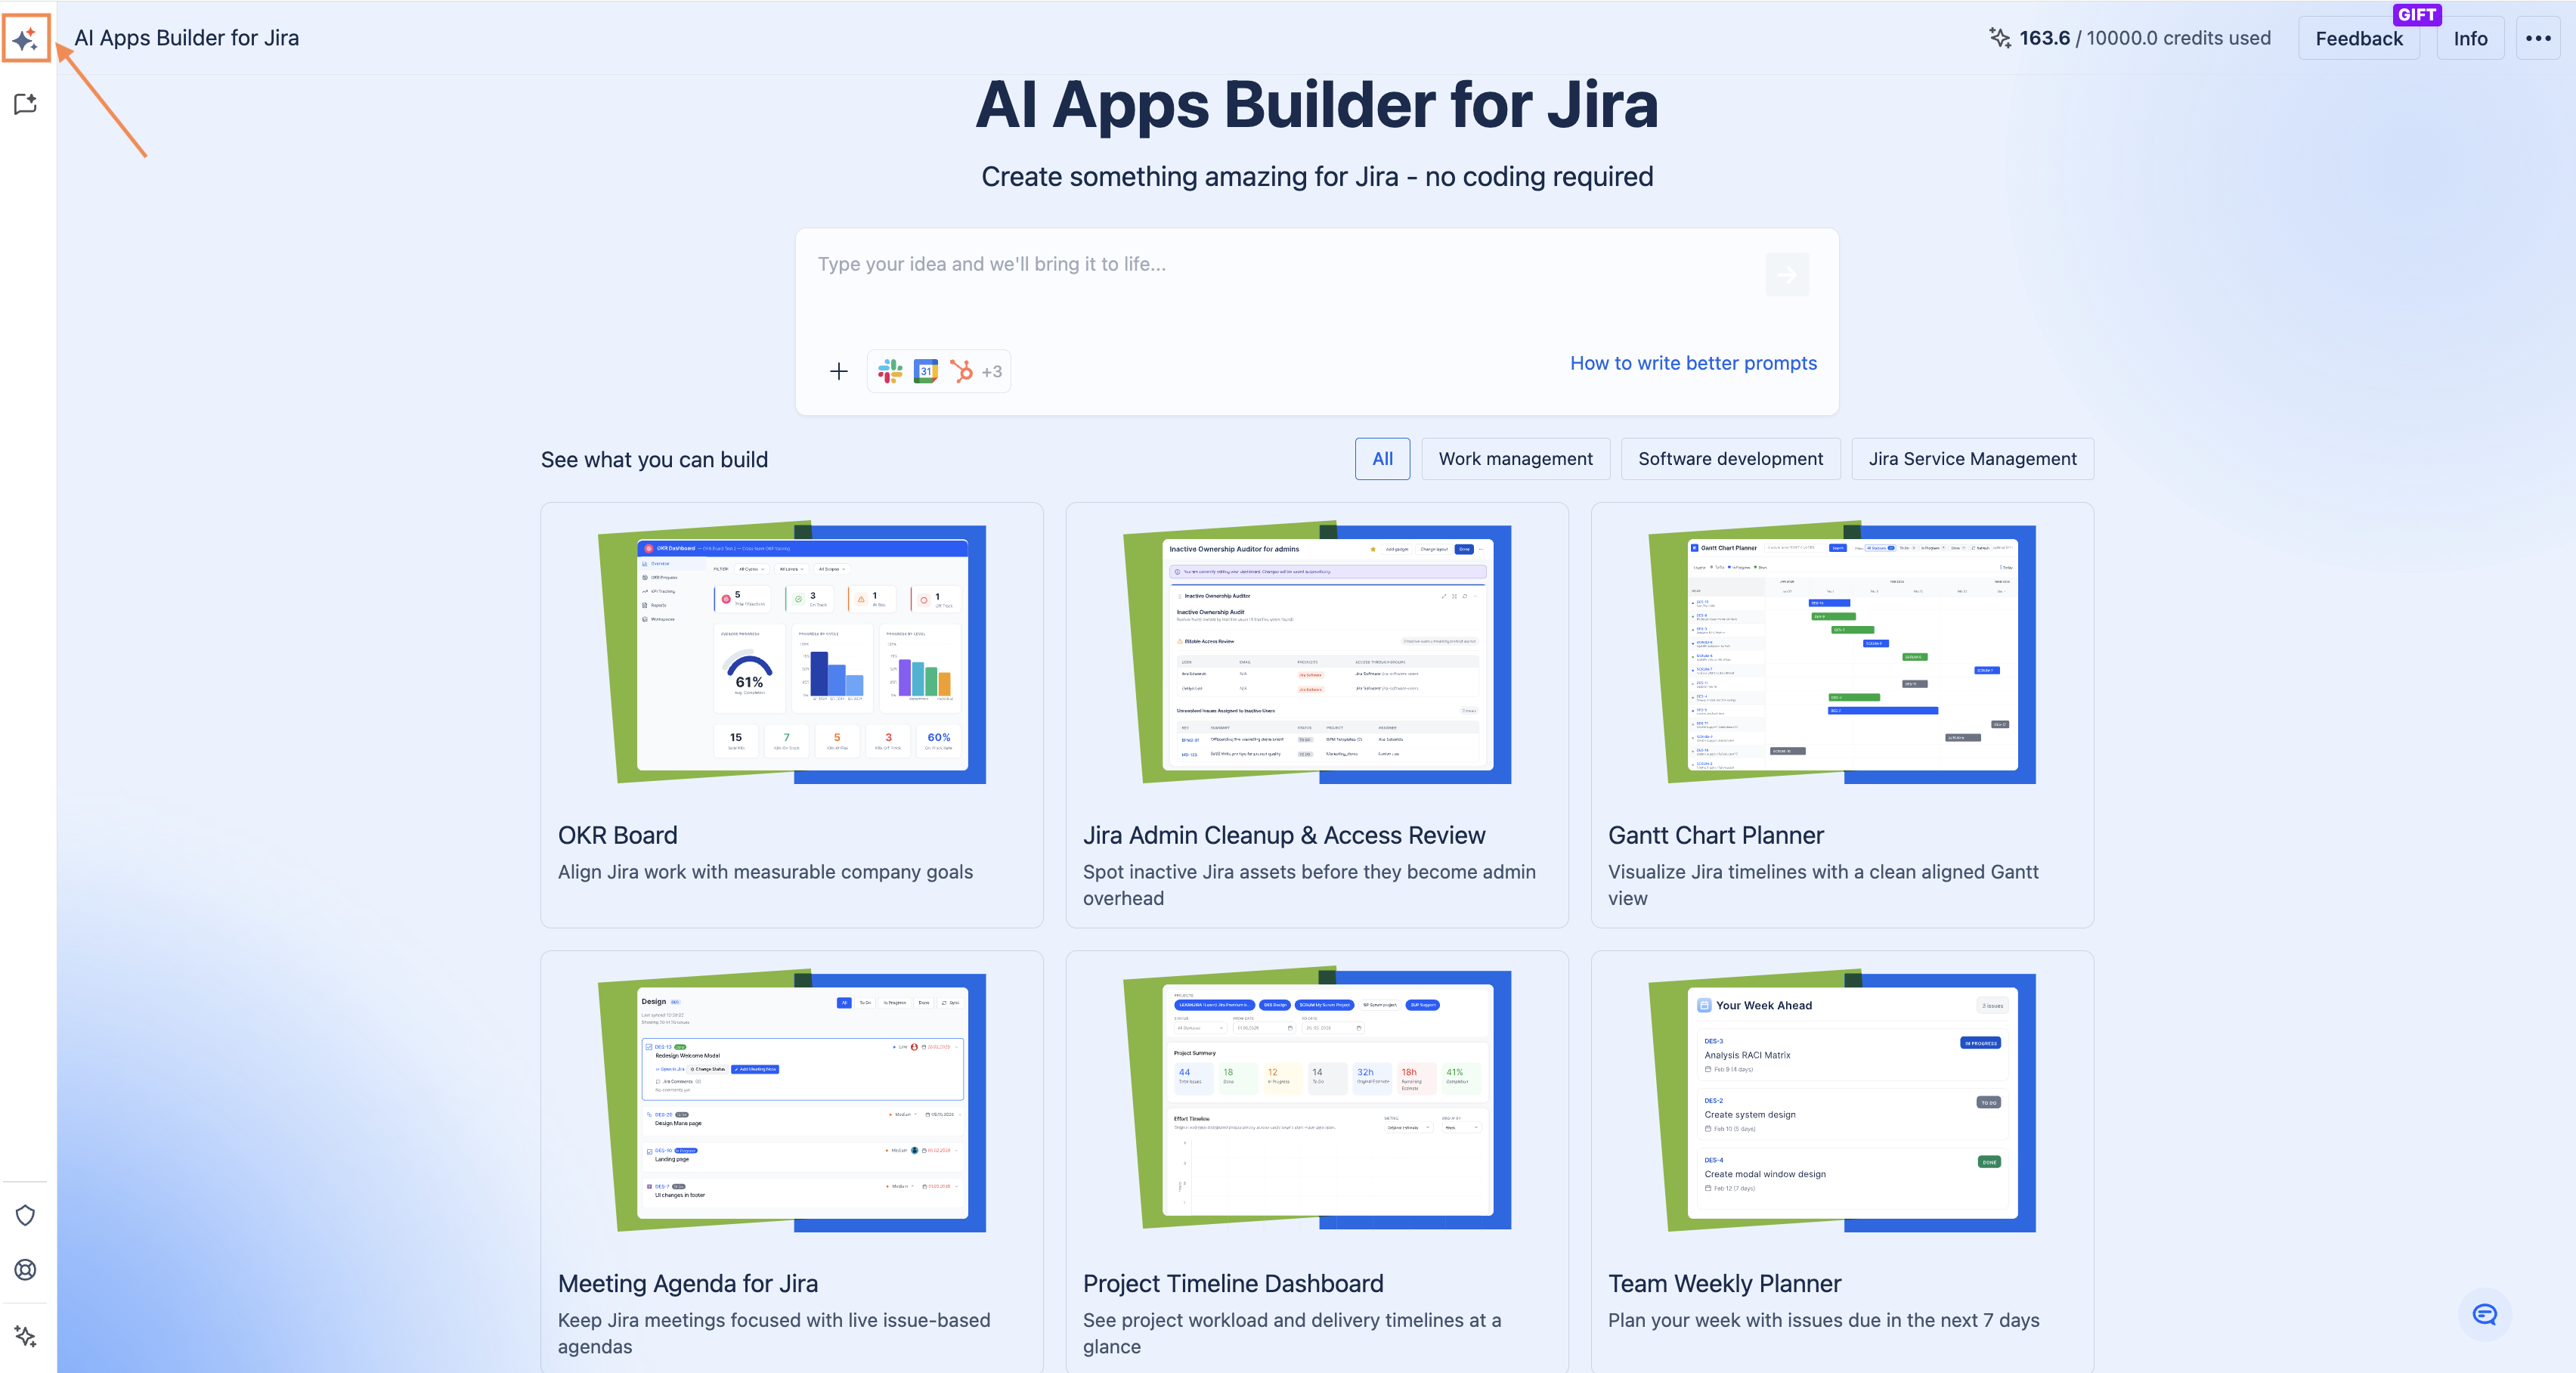Submit prompt with the arrow send button
Image resolution: width=2576 pixels, height=1373 pixels.
tap(1786, 274)
